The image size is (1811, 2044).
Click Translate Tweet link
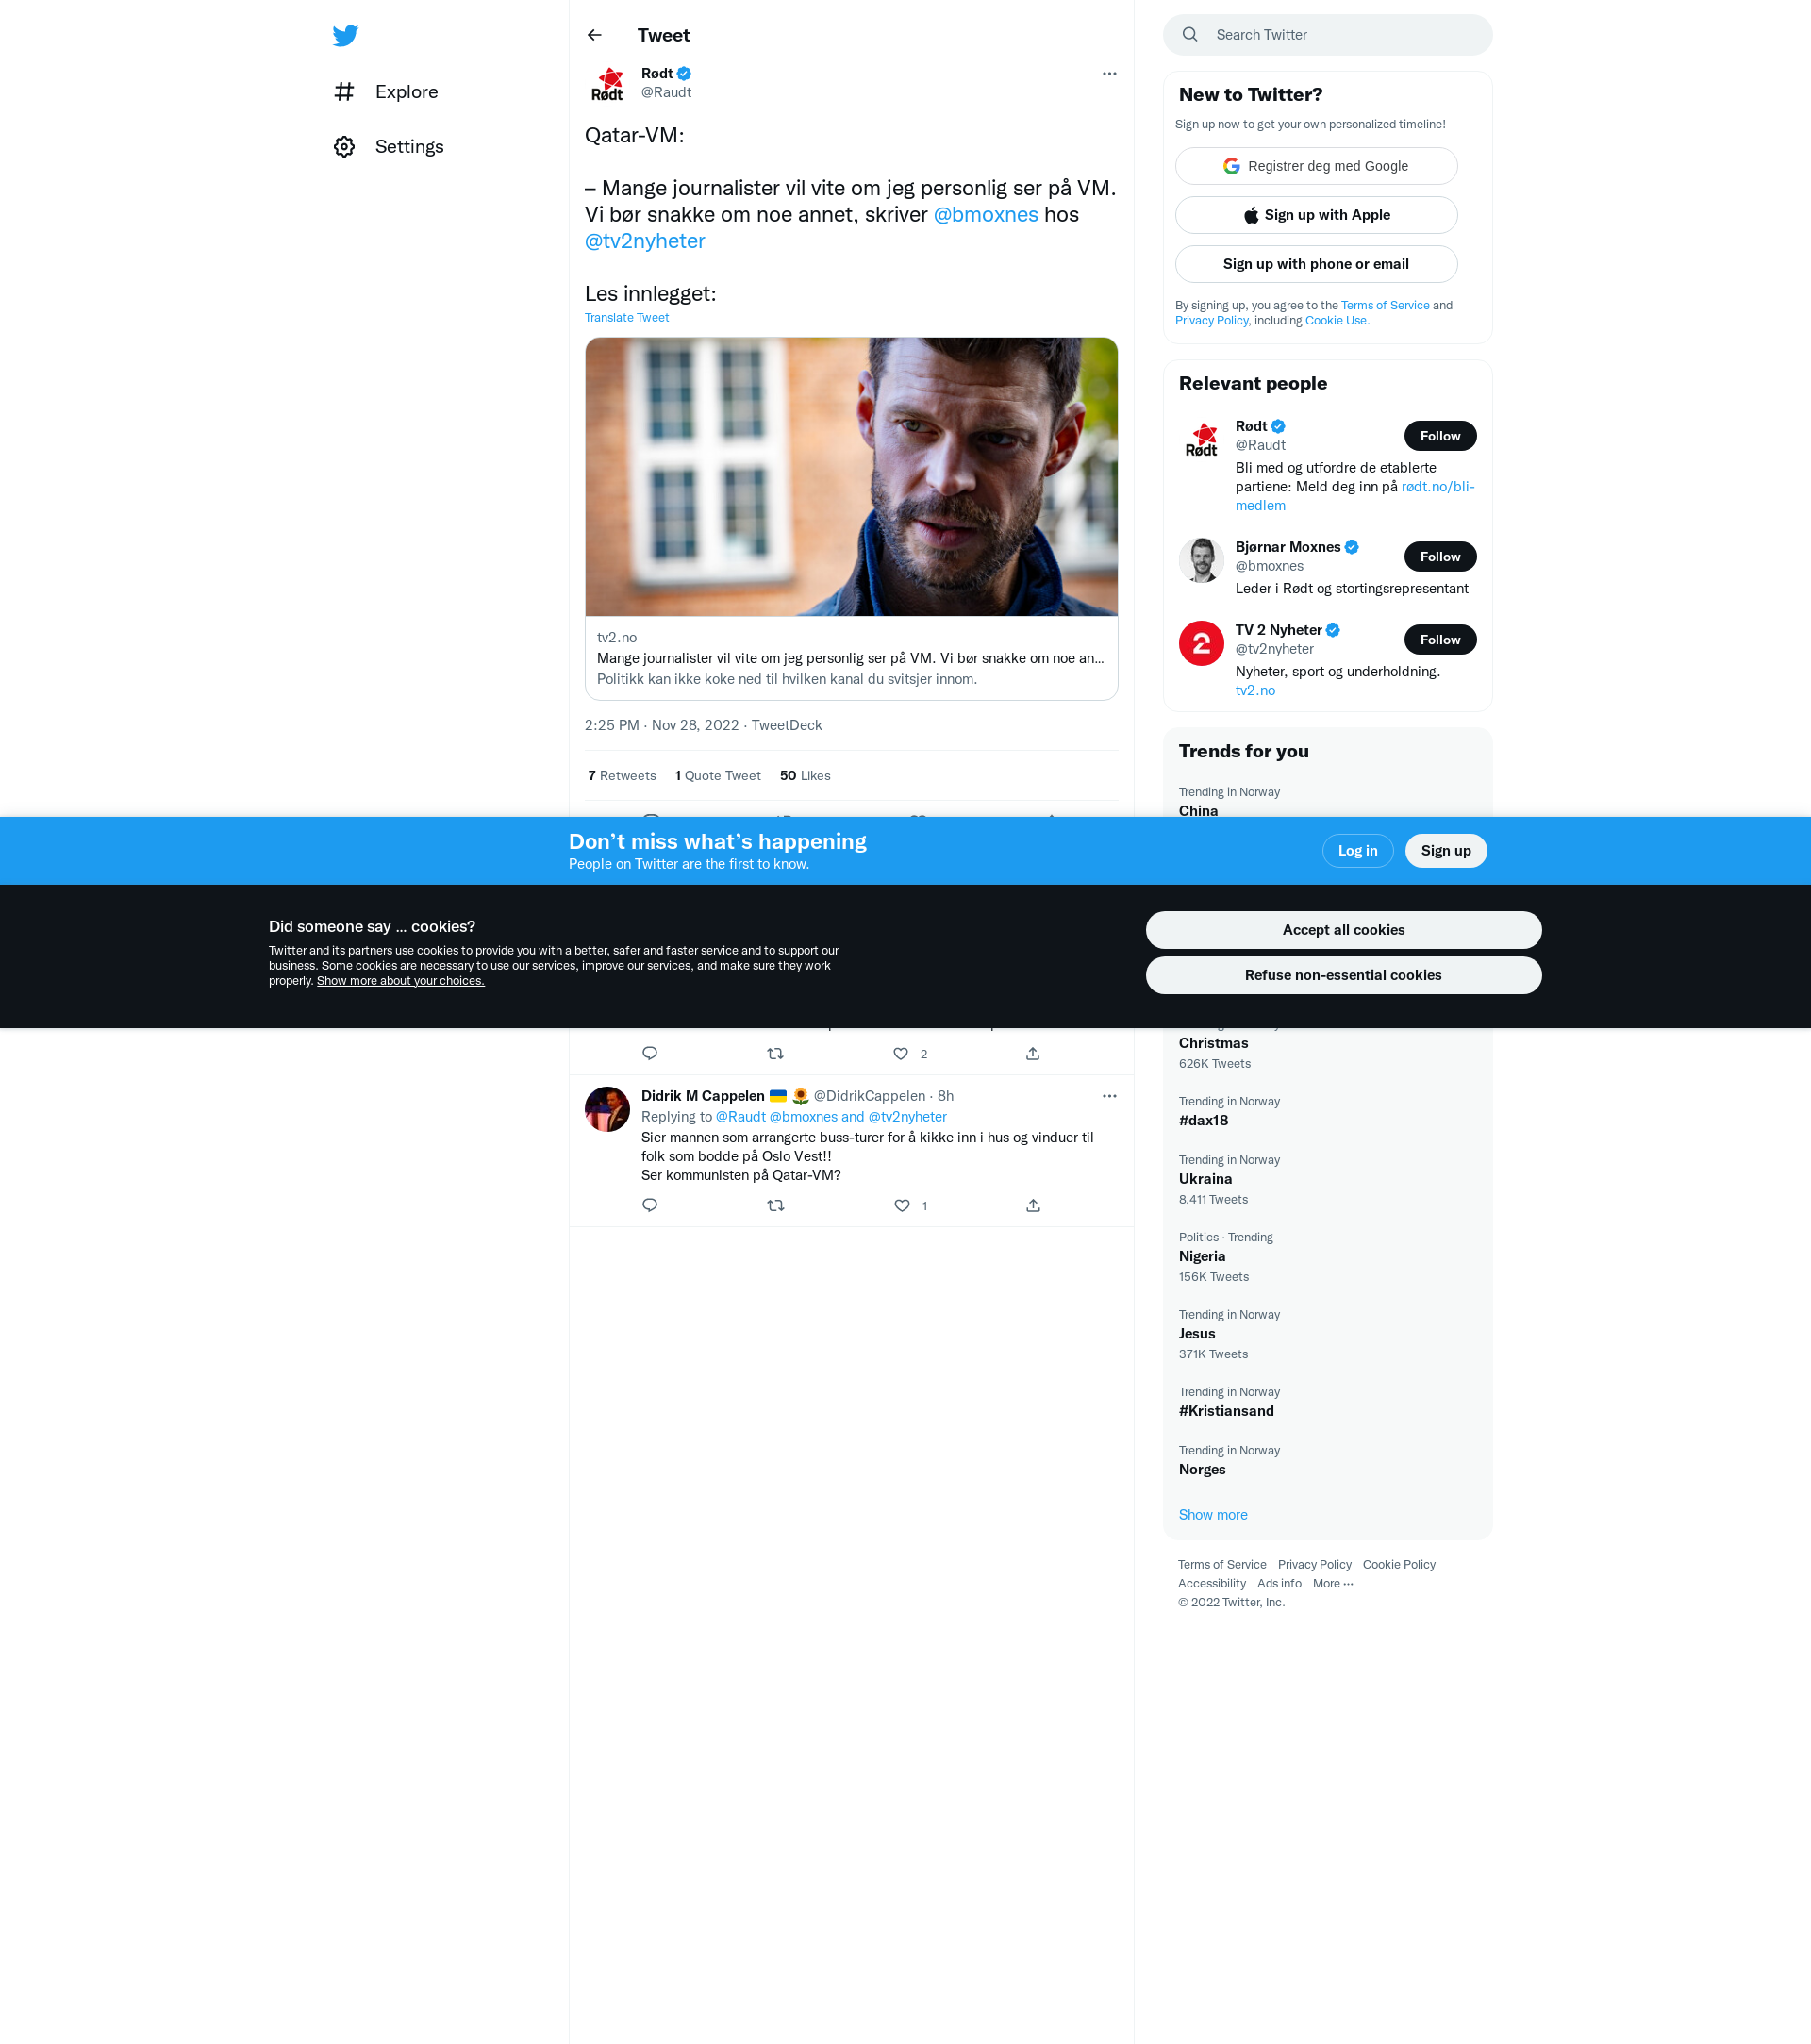coord(627,318)
